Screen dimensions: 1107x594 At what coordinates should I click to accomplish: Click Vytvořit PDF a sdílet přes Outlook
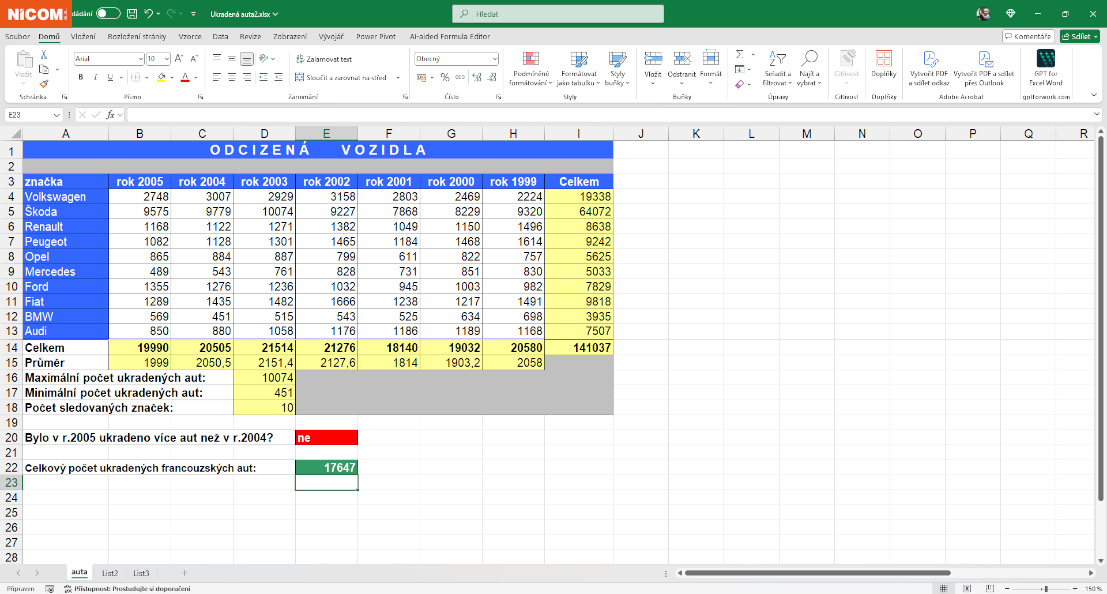[983, 69]
